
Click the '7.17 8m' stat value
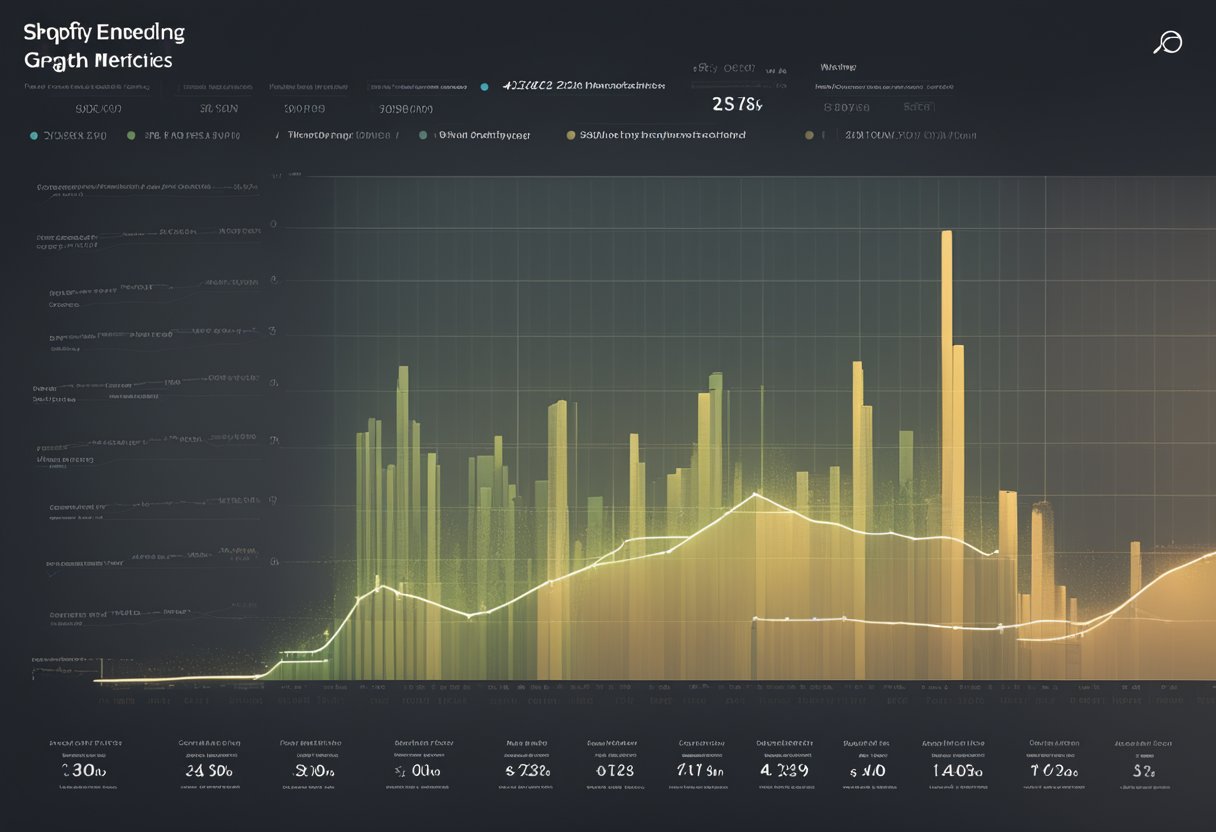[x=700, y=771]
